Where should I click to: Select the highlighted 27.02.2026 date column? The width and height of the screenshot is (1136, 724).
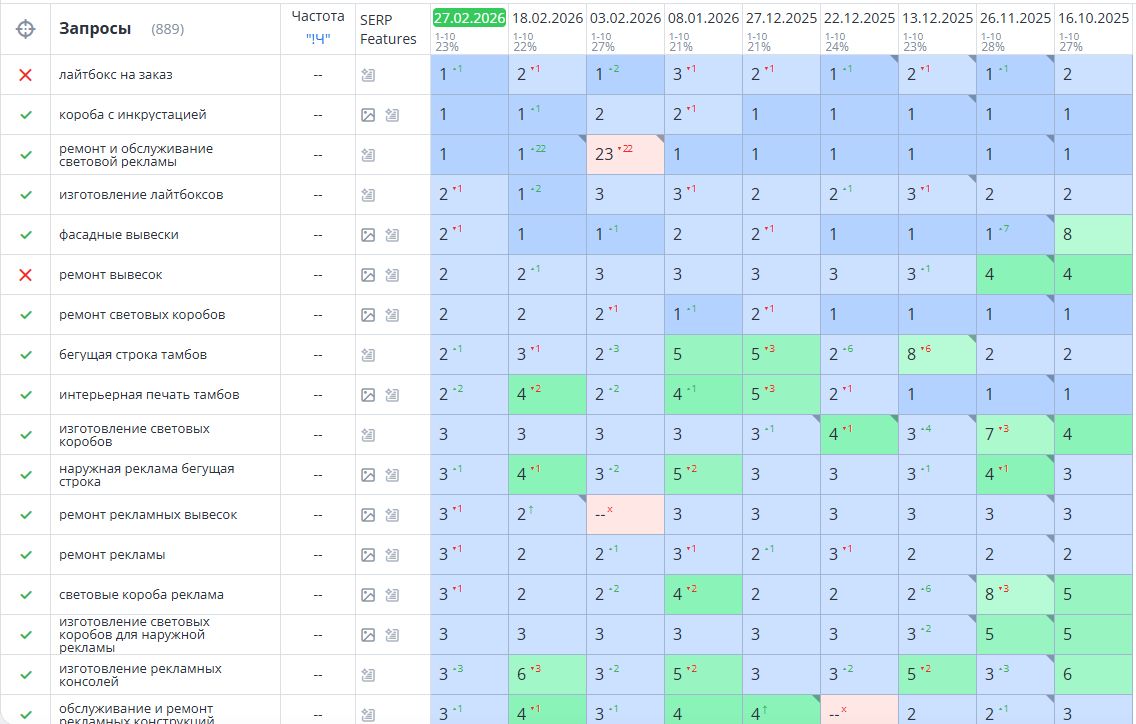[469, 18]
